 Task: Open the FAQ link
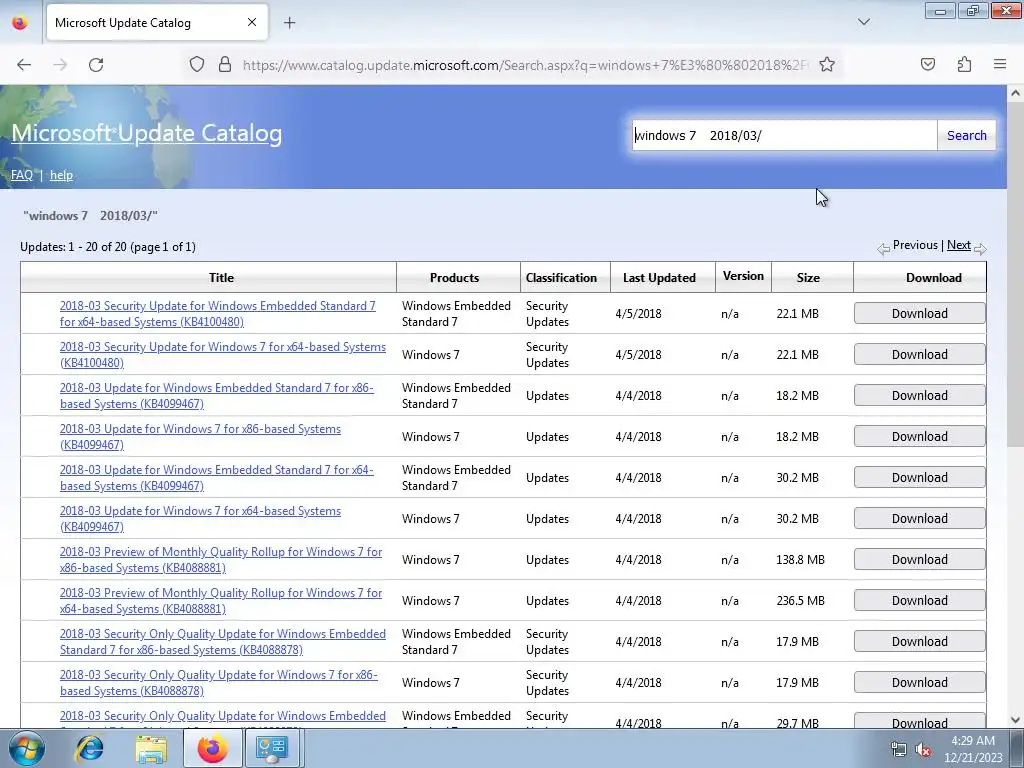tap(22, 175)
